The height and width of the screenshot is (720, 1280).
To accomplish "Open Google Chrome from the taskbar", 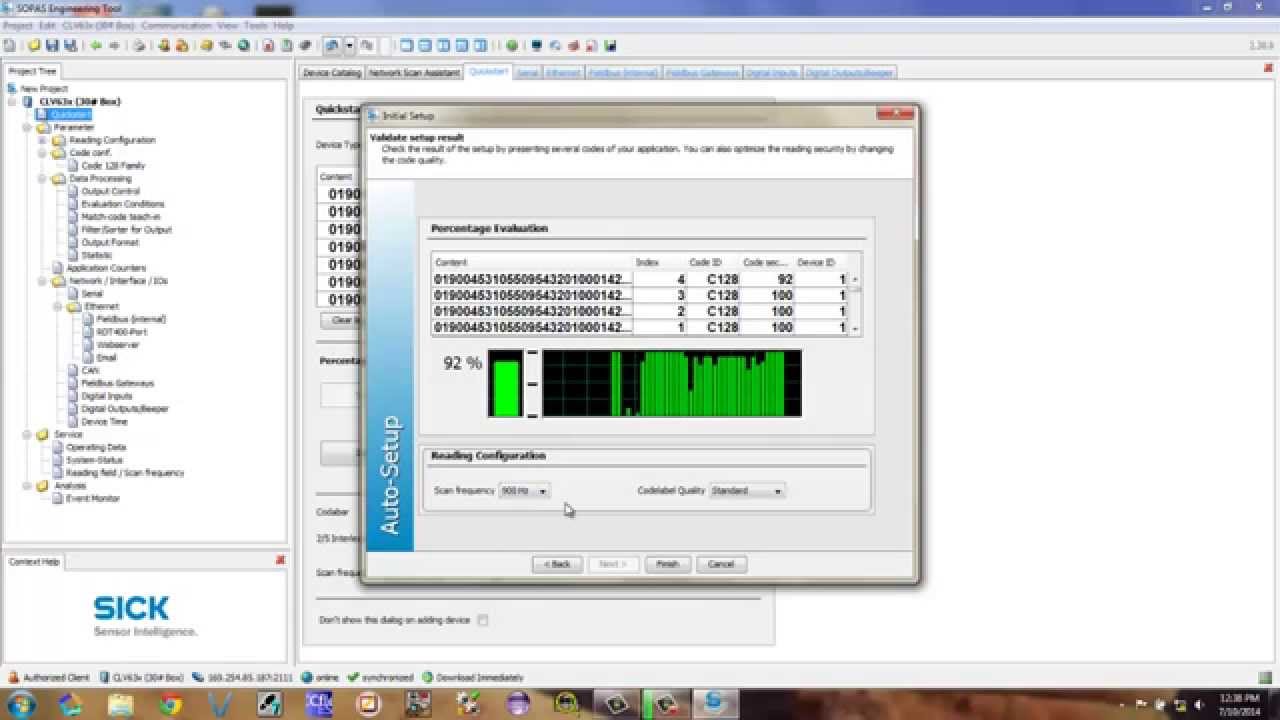I will coord(170,704).
